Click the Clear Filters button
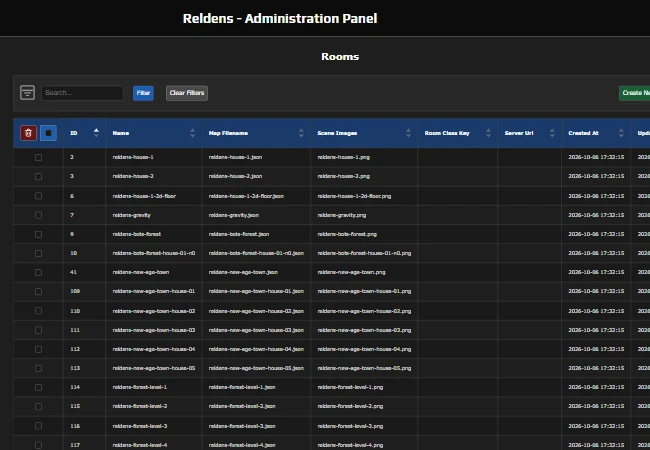This screenshot has height=450, width=650. coord(187,93)
